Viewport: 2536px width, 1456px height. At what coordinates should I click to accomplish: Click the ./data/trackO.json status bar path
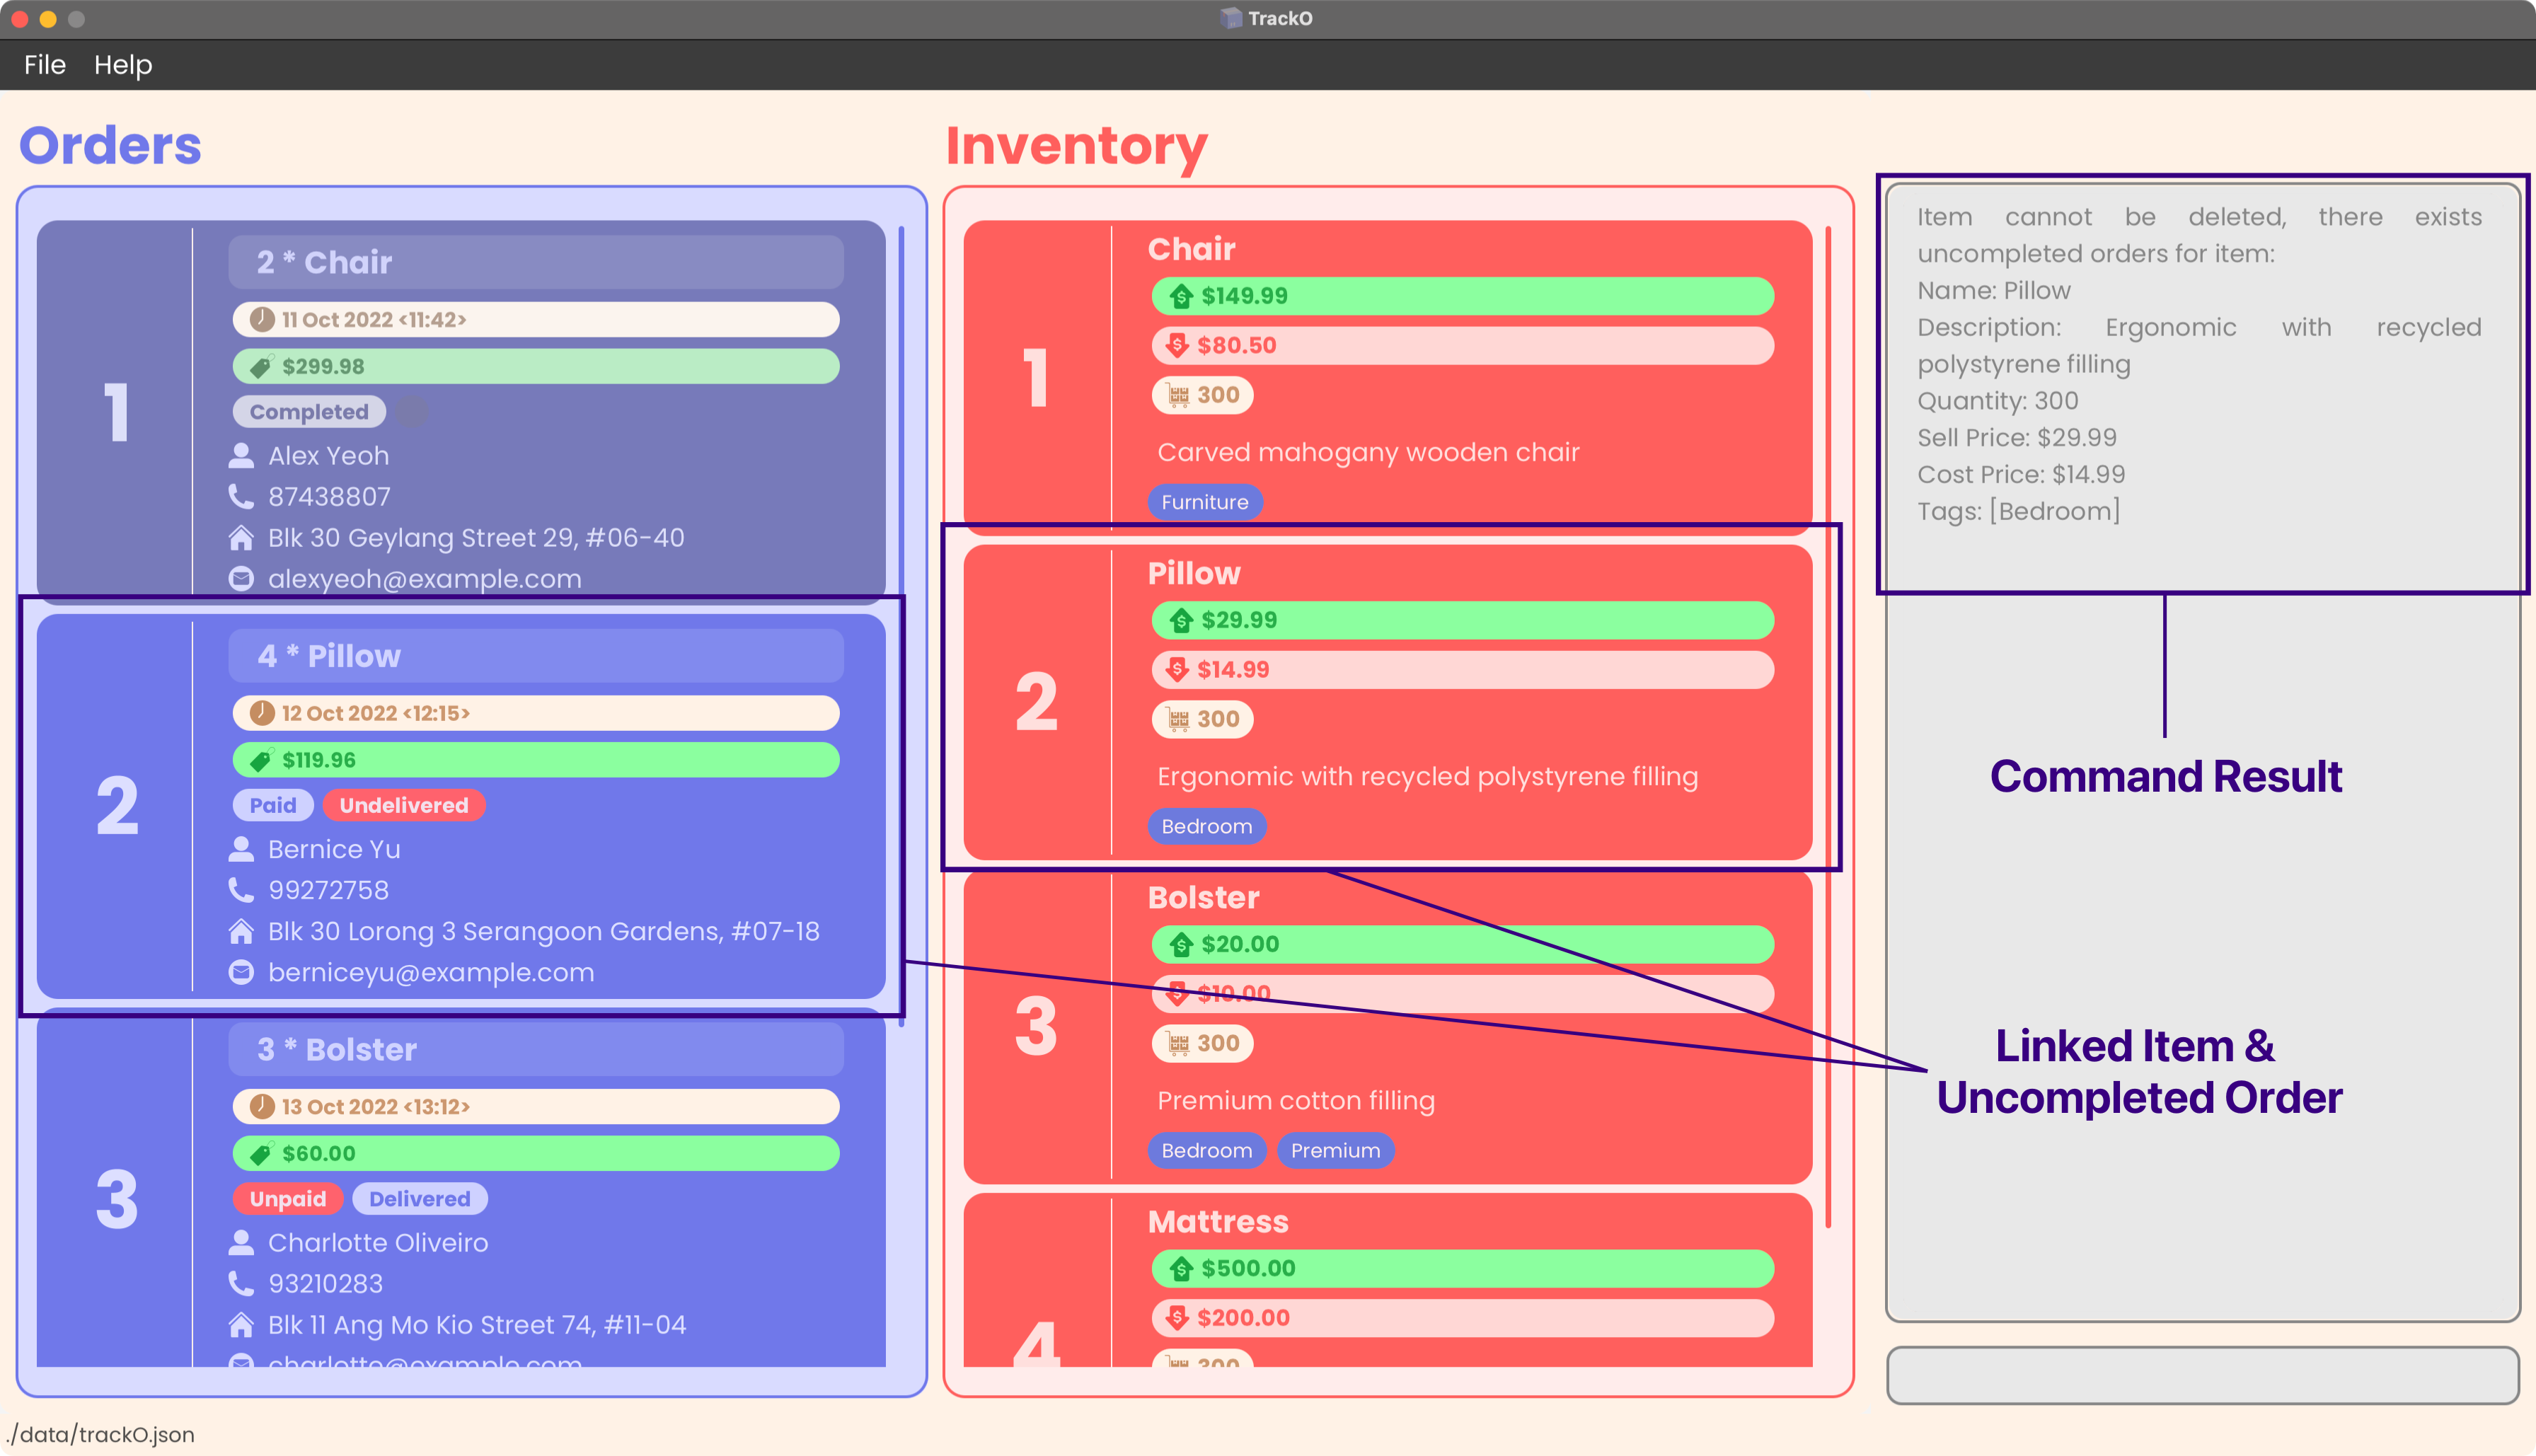click(x=100, y=1434)
